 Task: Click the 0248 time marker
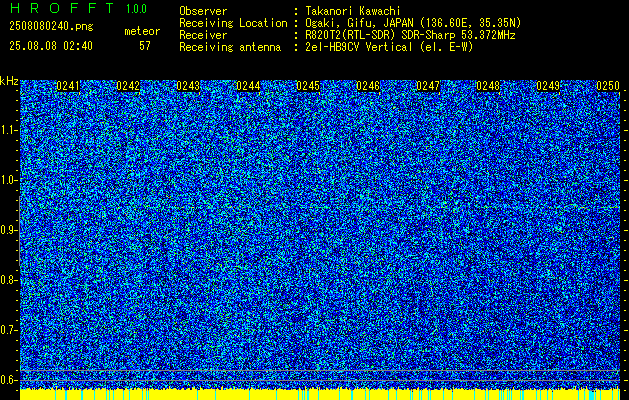pyautogui.click(x=488, y=86)
